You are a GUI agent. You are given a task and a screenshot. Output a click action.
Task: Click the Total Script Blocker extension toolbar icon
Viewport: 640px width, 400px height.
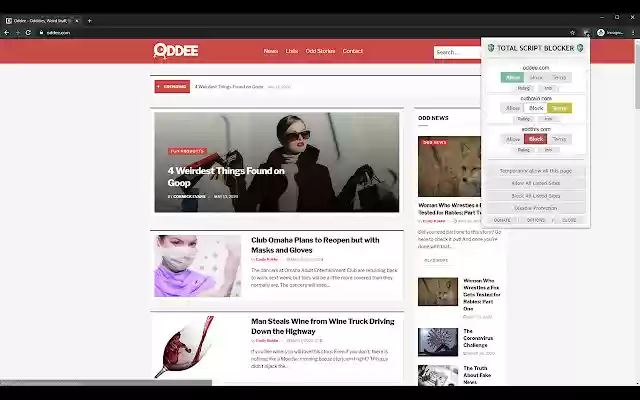pos(585,32)
